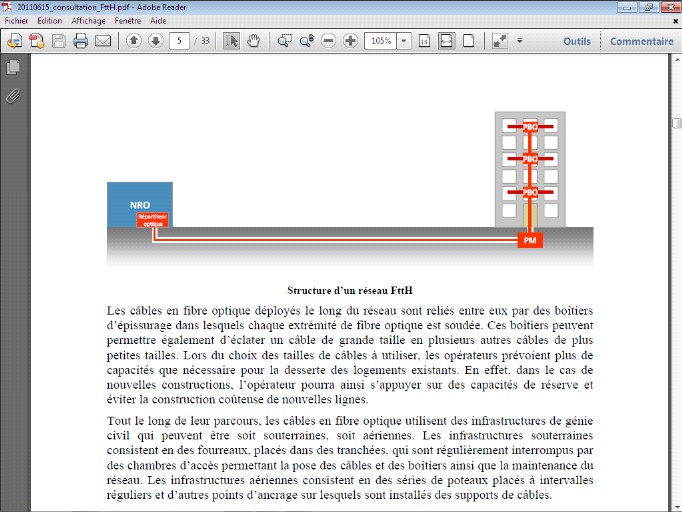
Task: Open the zoom level dropdown arrow
Action: point(404,41)
